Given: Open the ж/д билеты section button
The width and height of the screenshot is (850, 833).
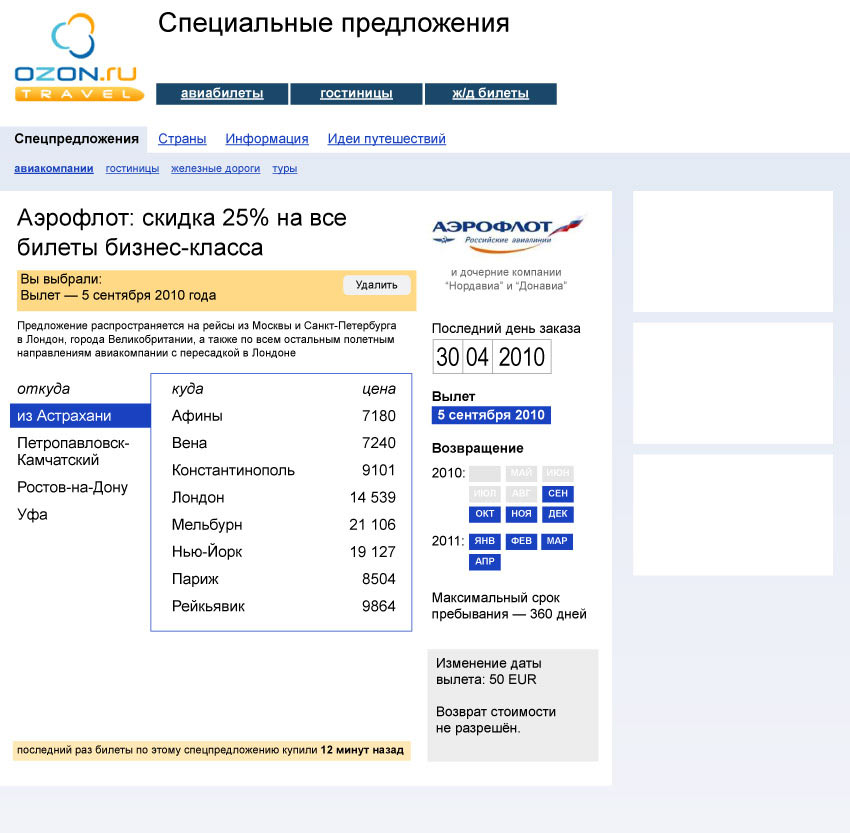Looking at the screenshot, I should (x=490, y=94).
